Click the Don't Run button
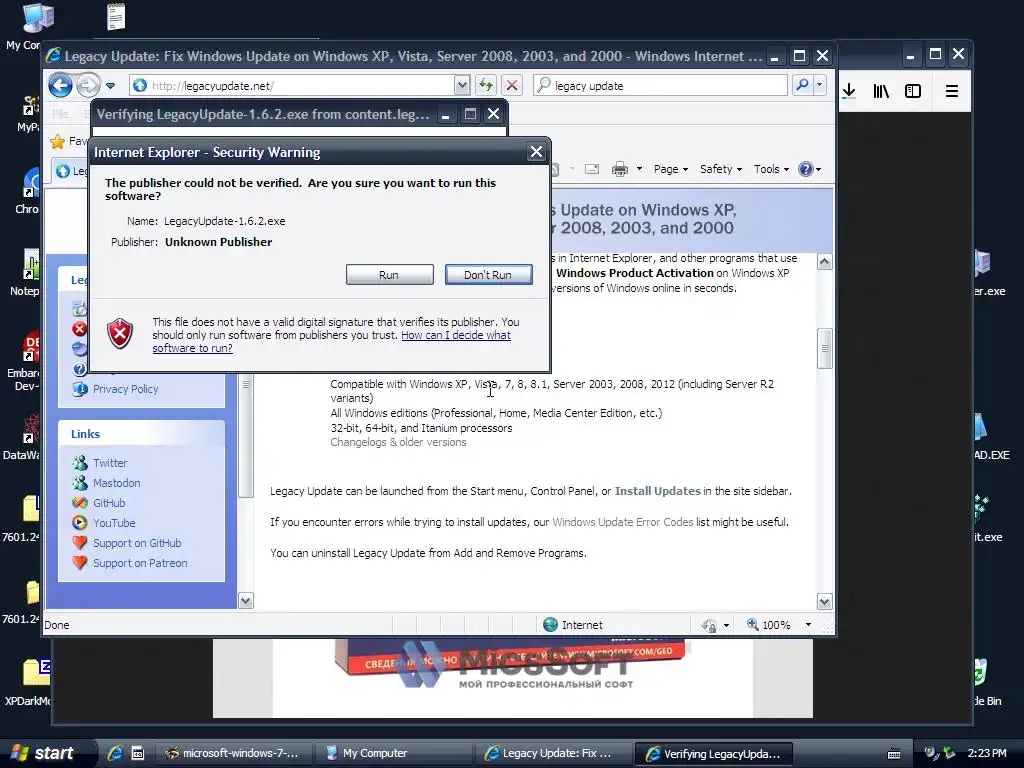 coord(488,275)
